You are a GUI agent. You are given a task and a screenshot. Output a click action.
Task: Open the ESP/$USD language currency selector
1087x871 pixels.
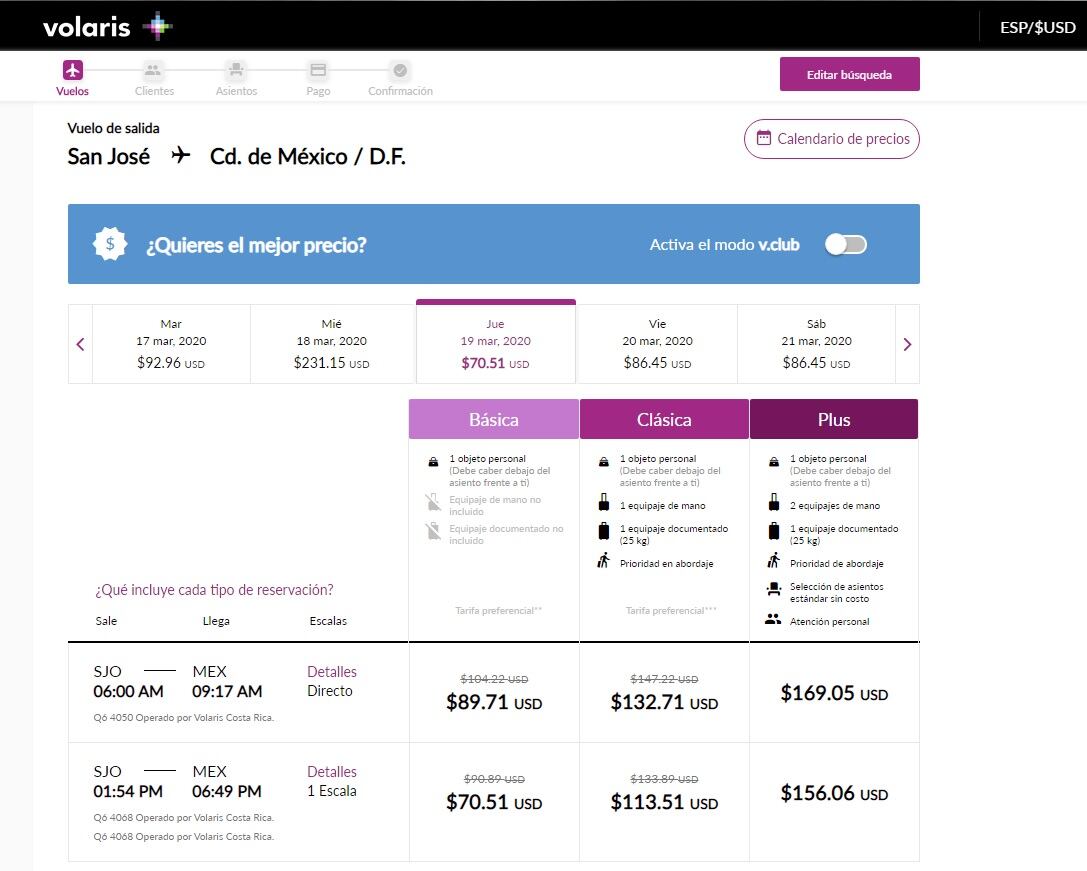1037,27
